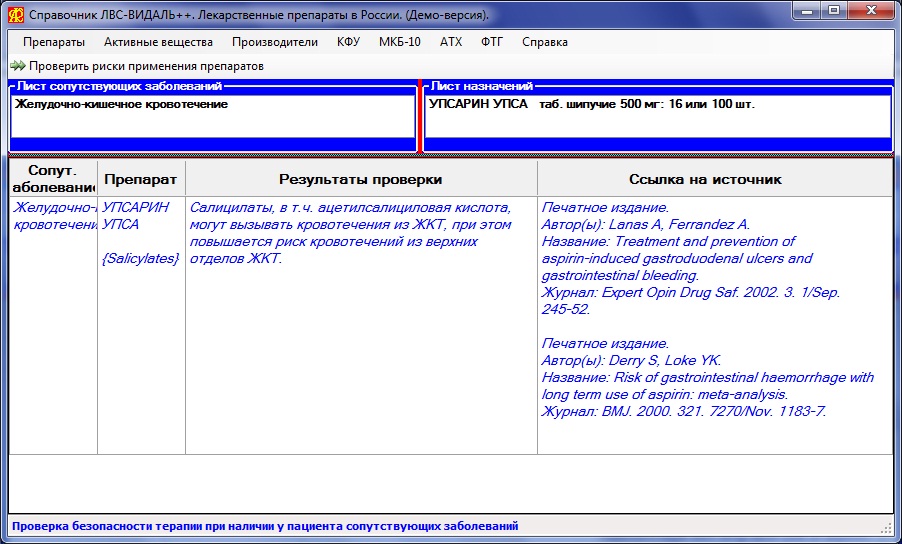The image size is (902, 544).
Task: Open the Препараты menu
Action: coord(54,42)
